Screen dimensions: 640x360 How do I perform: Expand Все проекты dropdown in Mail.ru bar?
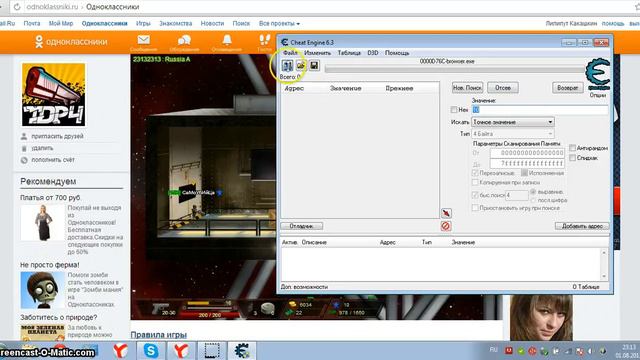[x=279, y=24]
